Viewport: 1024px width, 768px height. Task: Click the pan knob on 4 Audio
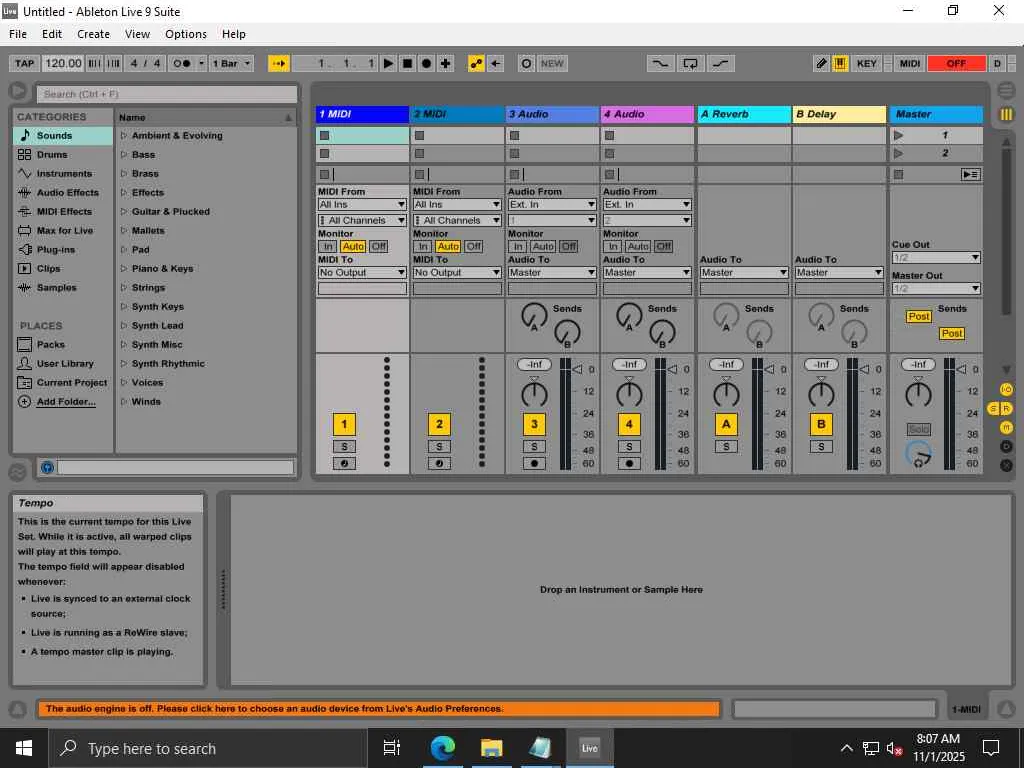click(629, 394)
